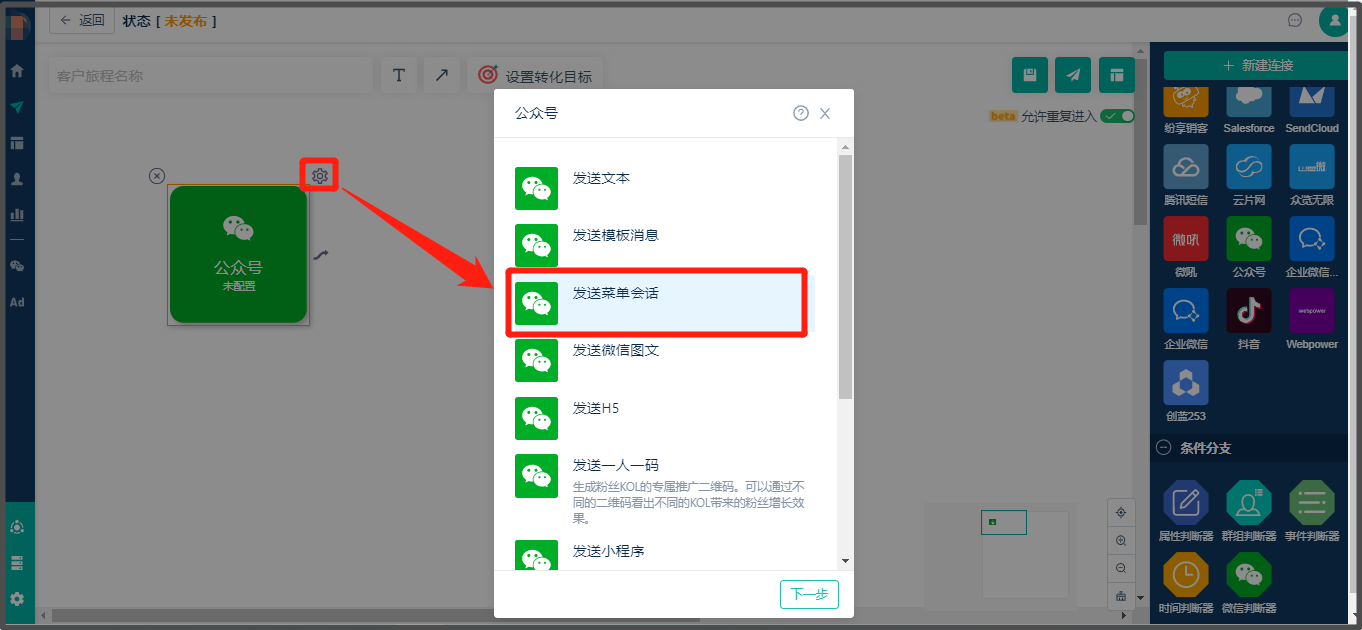The image size is (1362, 630).
Task: Select the 云片网 connector
Action: point(1248,167)
